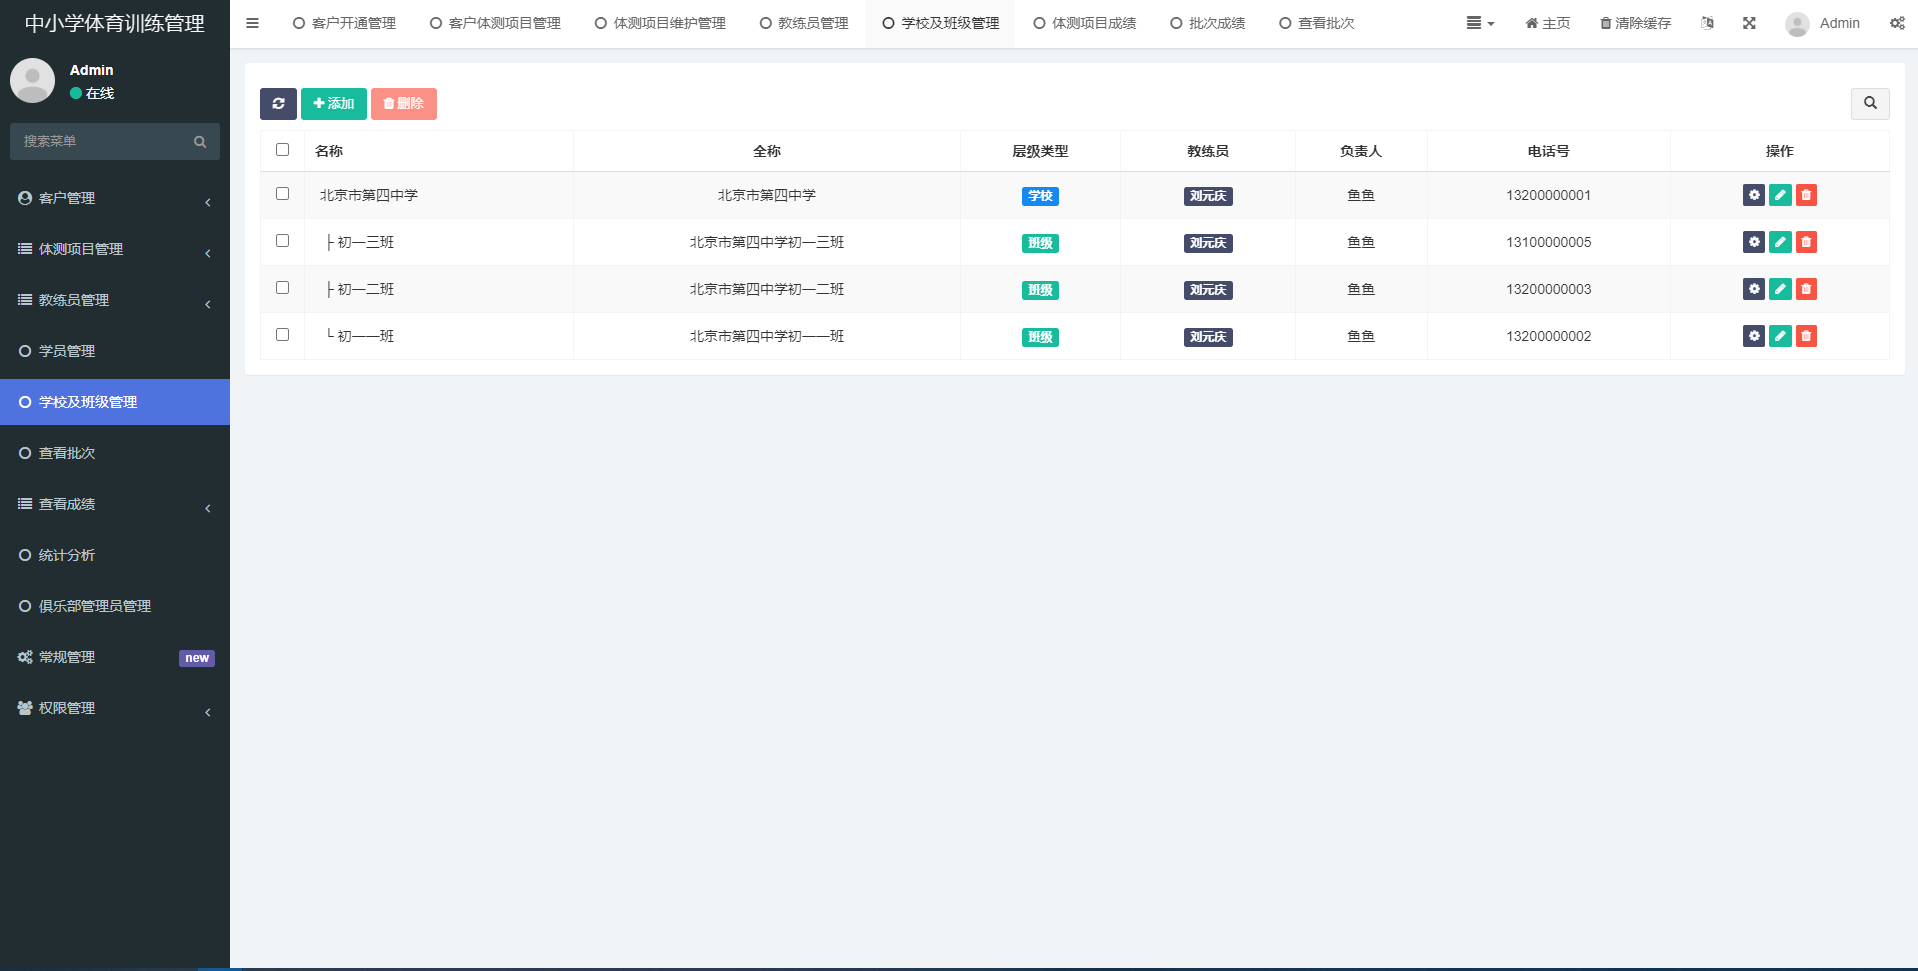The image size is (1918, 971).
Task: Click the refresh table icon button
Action: click(278, 104)
